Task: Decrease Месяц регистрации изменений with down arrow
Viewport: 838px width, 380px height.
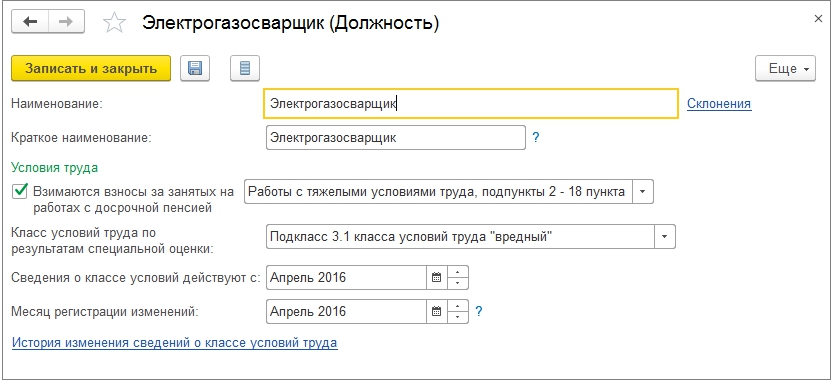Action: pyautogui.click(x=457, y=317)
